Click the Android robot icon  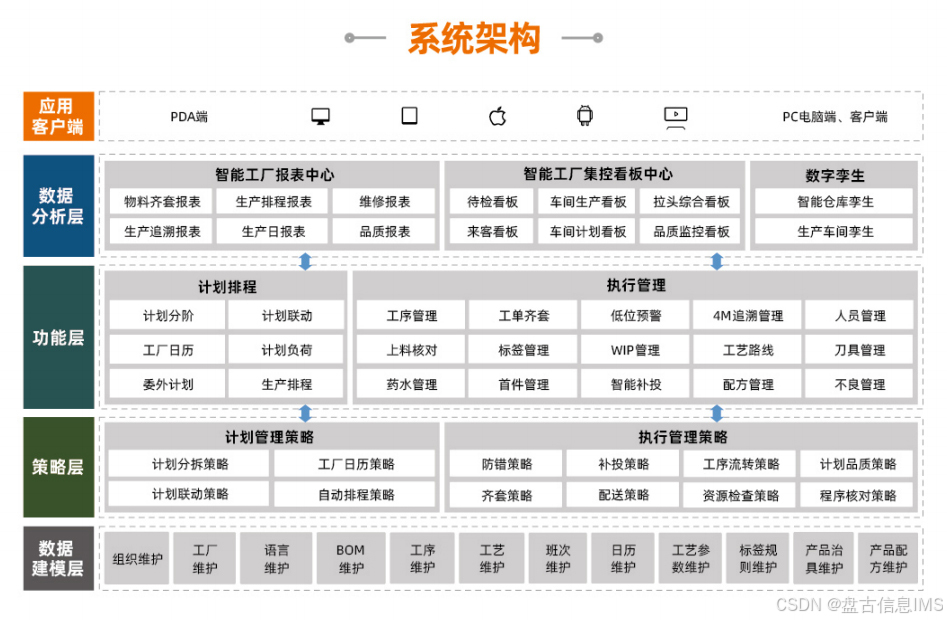click(584, 115)
